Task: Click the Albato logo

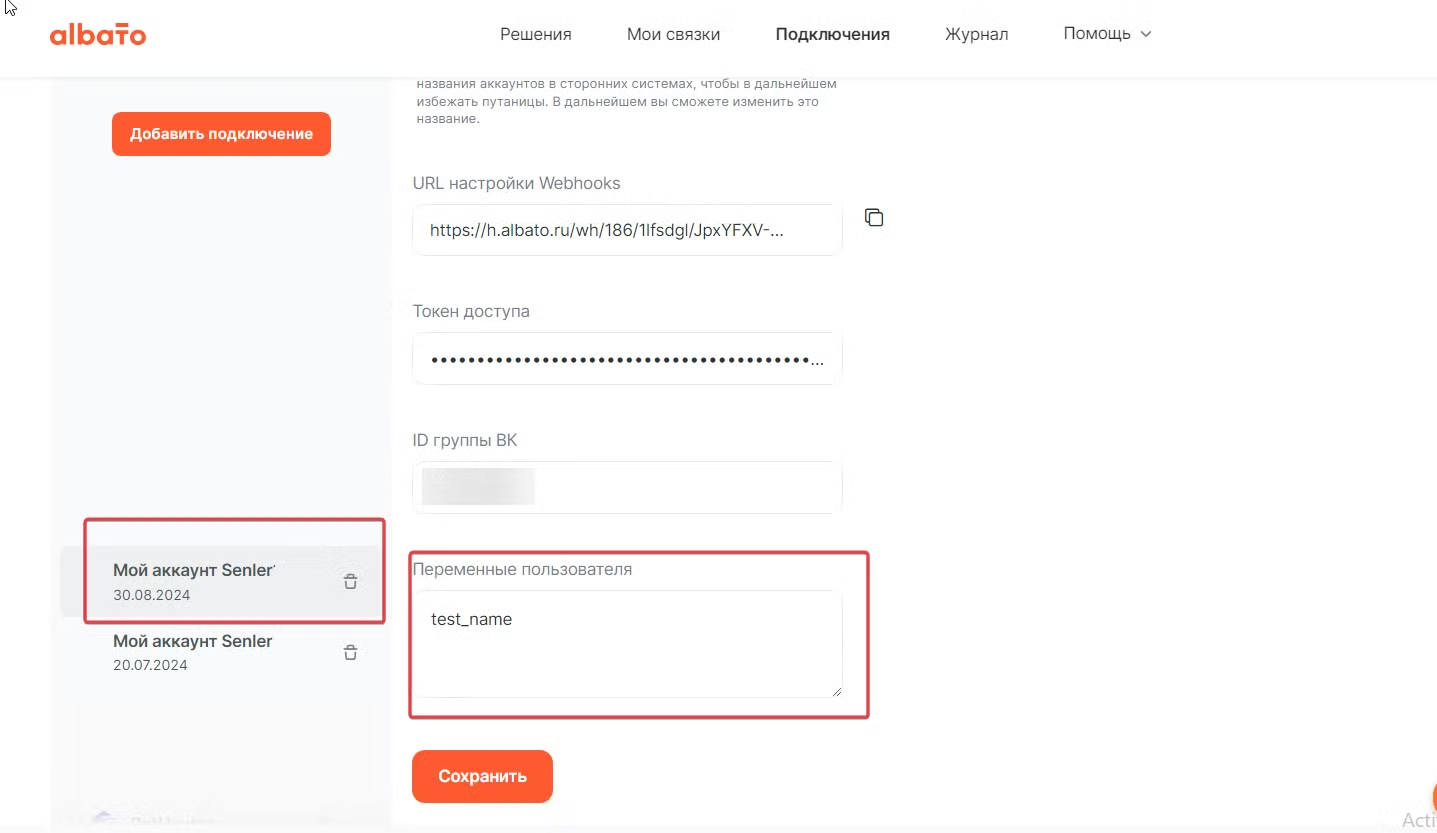Action: (98, 35)
